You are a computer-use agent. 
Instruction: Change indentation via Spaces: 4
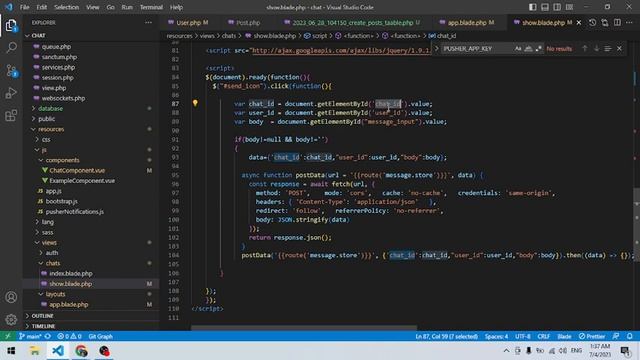pos(496,336)
